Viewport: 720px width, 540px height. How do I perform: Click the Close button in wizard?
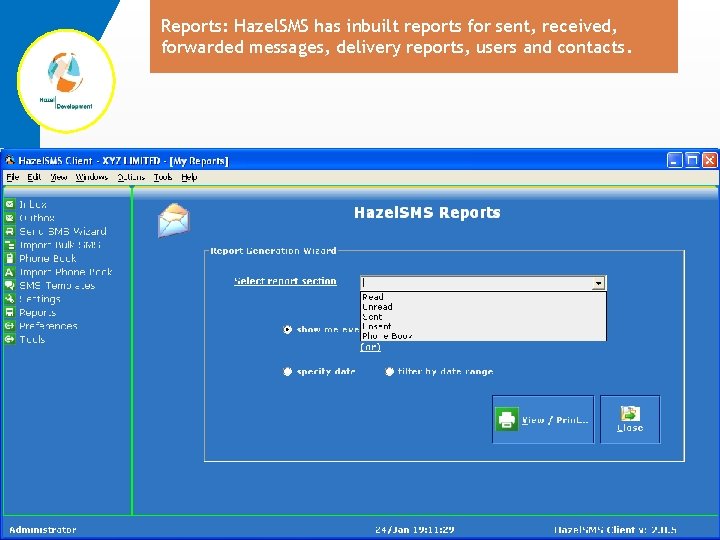click(630, 419)
